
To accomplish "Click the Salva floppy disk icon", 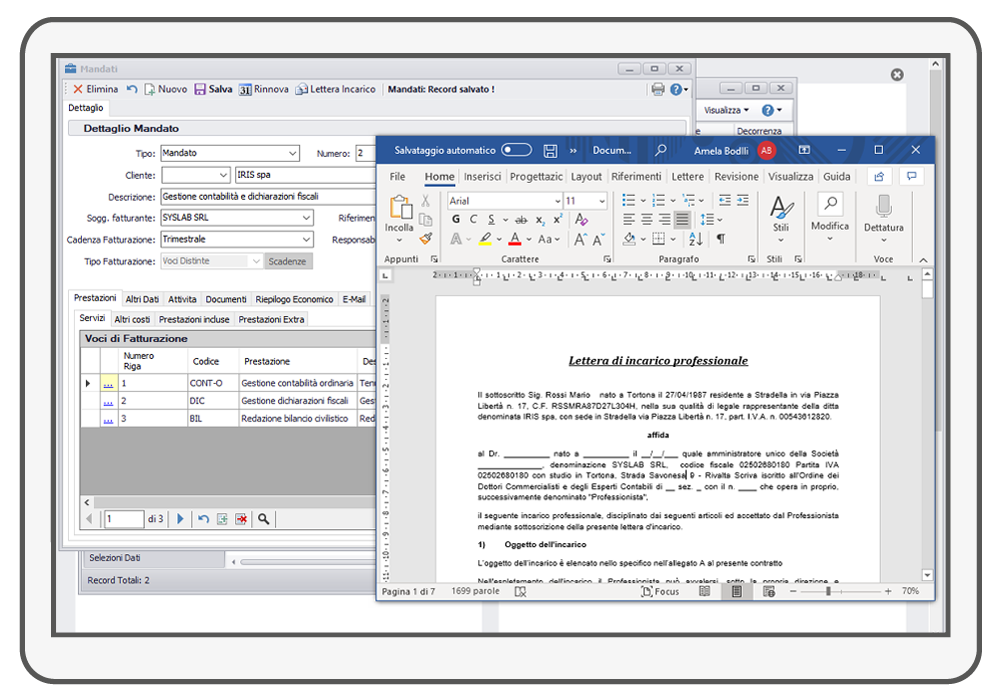I will (200, 89).
